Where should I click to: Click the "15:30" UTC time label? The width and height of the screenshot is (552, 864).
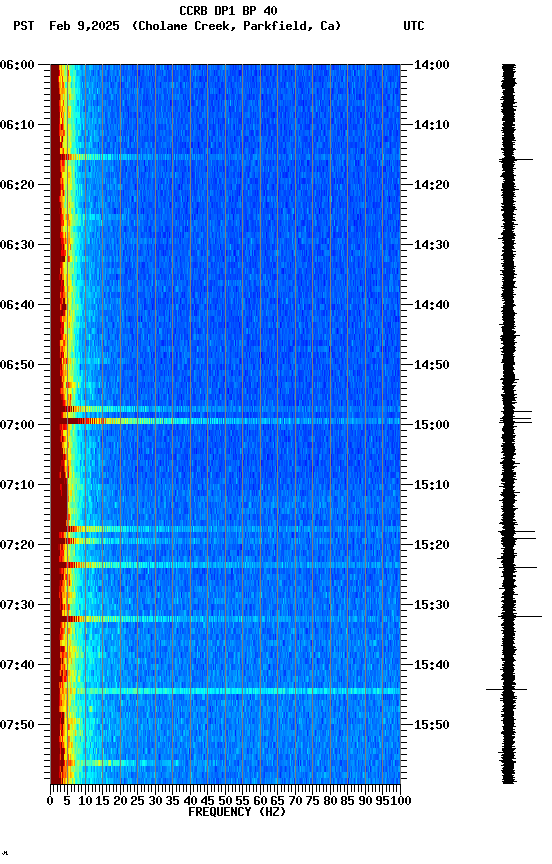coord(432,606)
